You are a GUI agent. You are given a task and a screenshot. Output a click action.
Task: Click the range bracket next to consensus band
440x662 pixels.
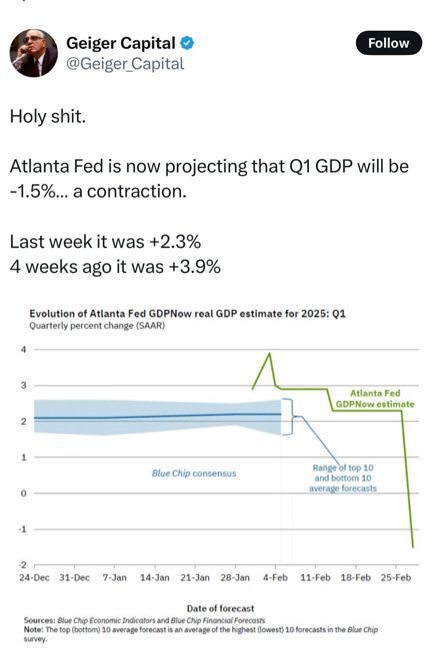pos(288,416)
